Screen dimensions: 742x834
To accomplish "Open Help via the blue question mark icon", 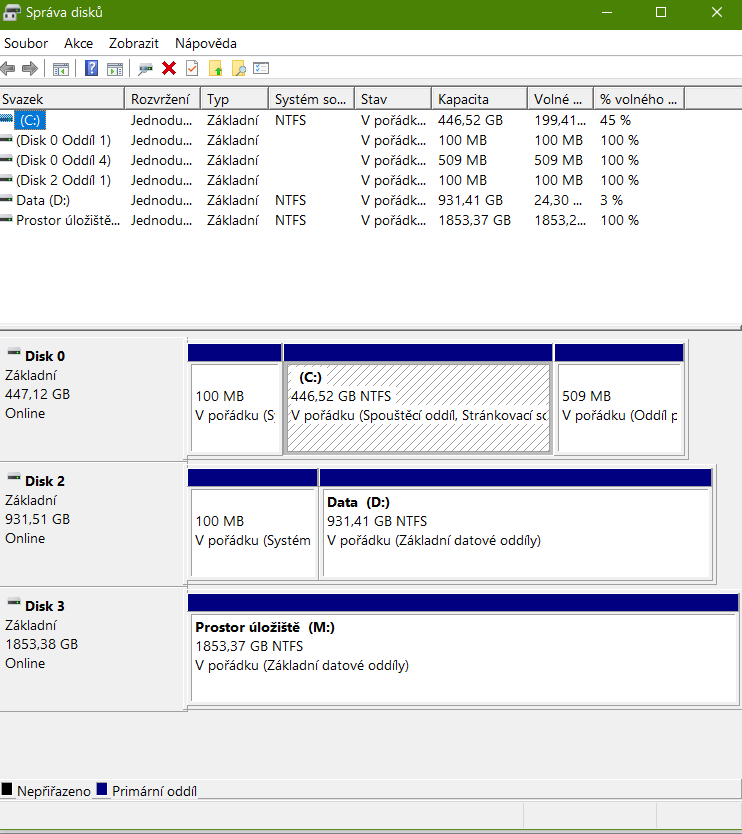I will [92, 68].
